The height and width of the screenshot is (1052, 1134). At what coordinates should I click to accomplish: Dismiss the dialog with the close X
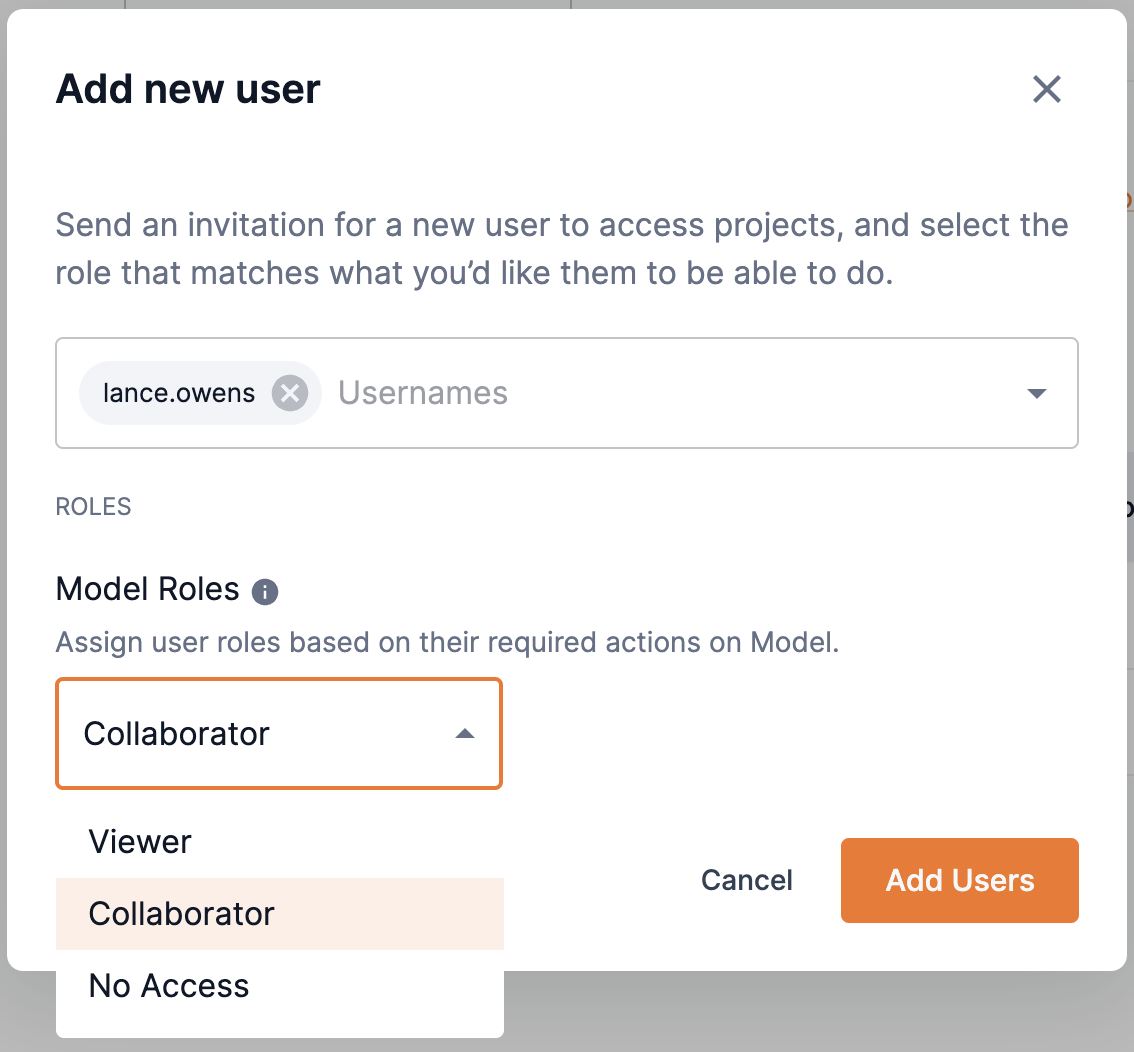(x=1046, y=89)
